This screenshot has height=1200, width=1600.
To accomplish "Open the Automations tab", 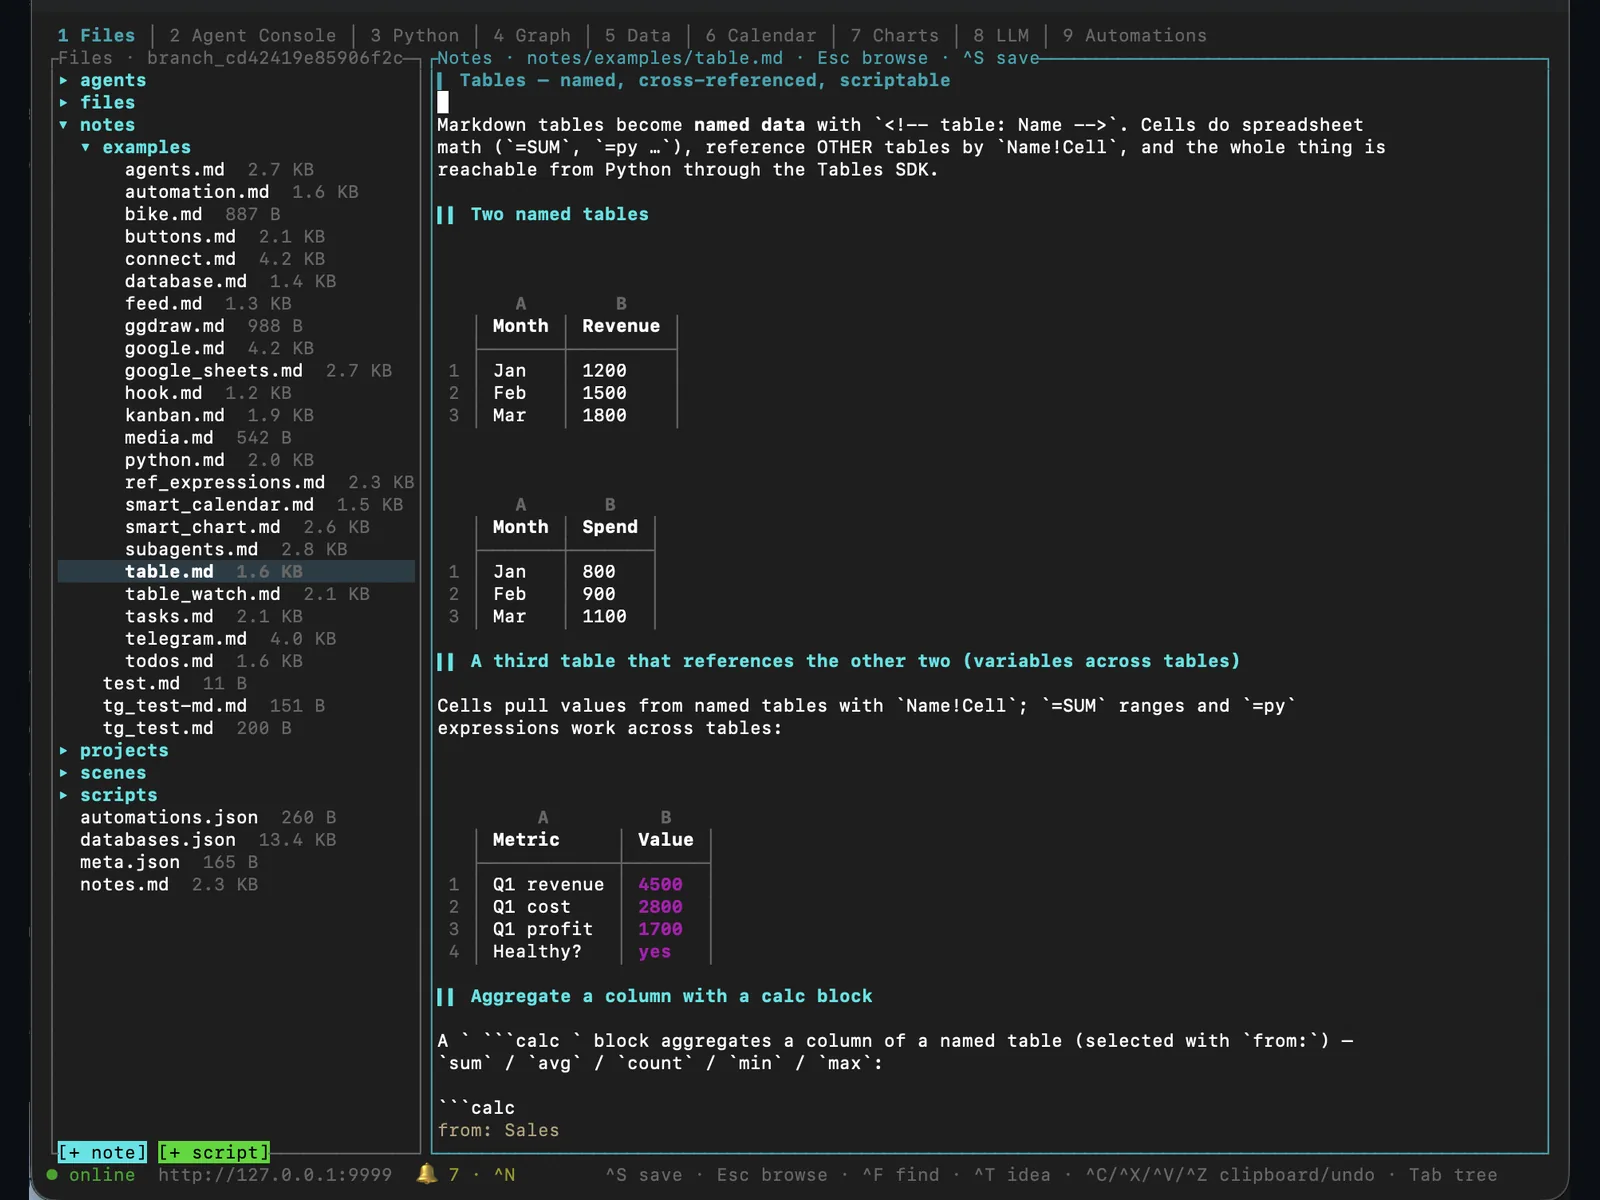I will click(1134, 35).
